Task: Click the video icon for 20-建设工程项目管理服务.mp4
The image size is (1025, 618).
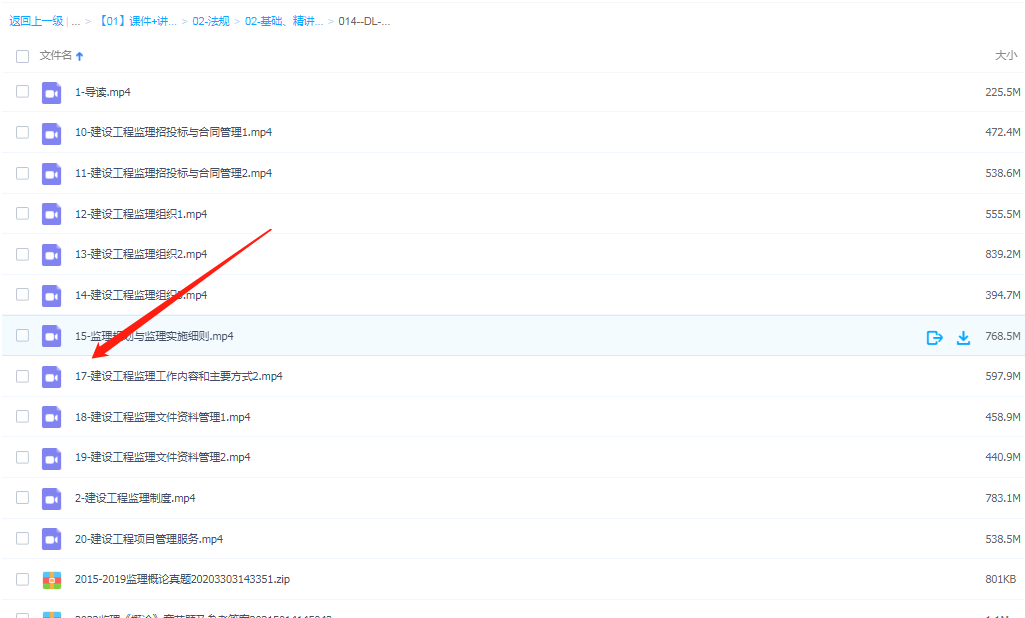Action: pyautogui.click(x=52, y=539)
